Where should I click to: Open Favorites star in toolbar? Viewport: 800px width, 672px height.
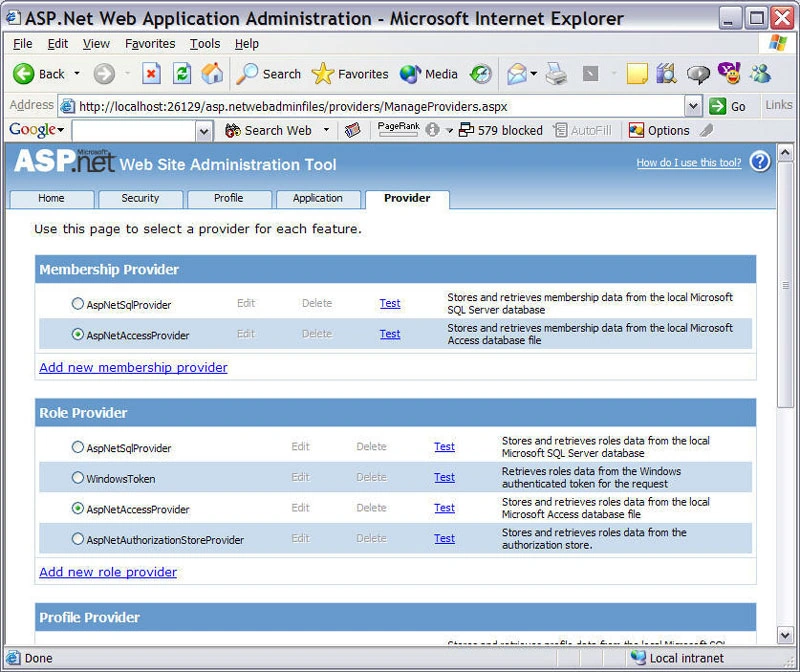(x=322, y=74)
